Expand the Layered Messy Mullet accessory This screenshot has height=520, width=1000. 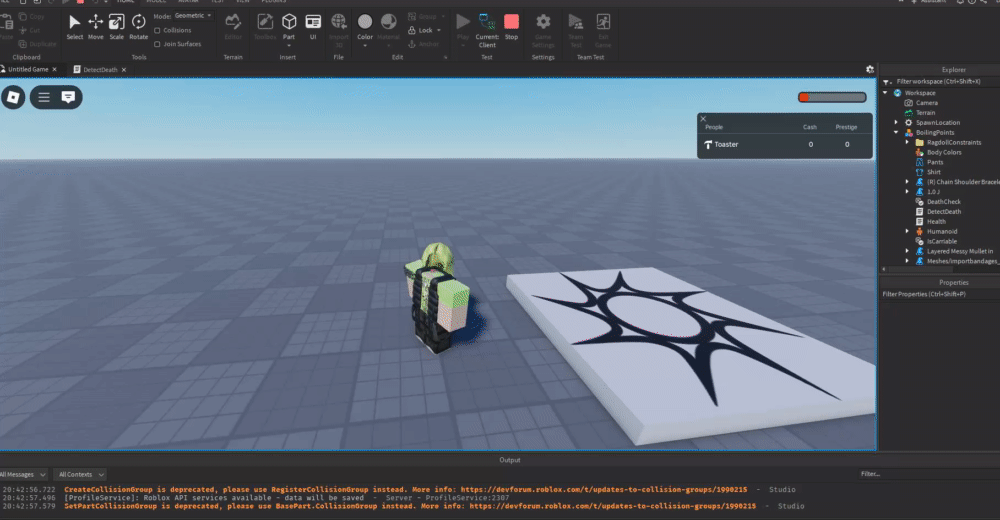(907, 251)
